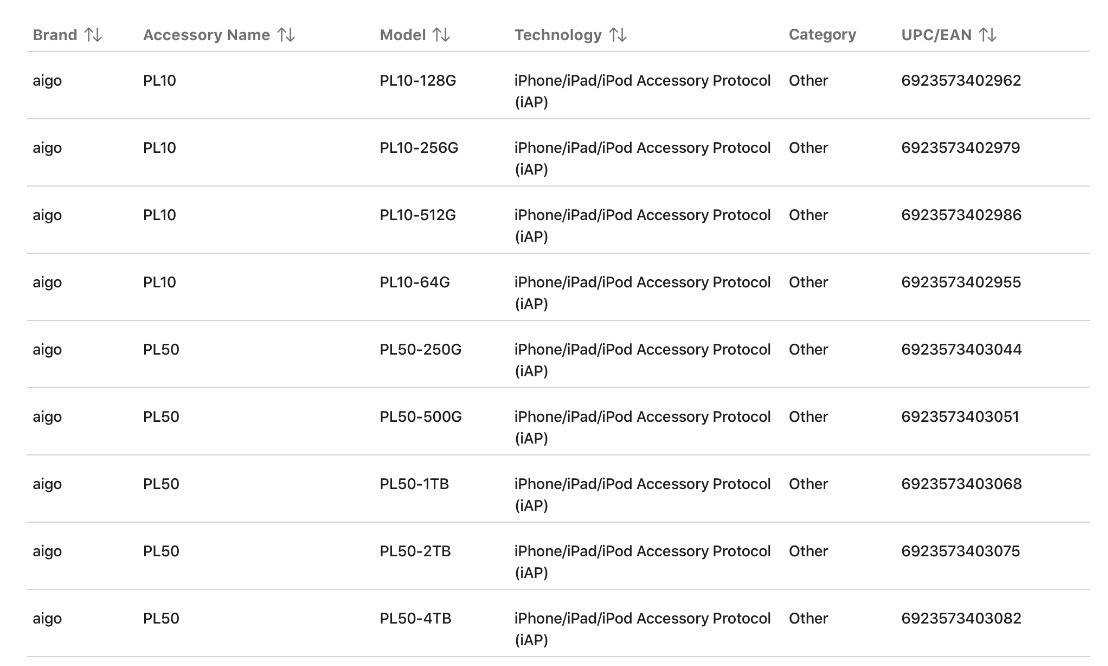Click UPC 6923573402979
The height and width of the screenshot is (666, 1108).
[x=960, y=148]
